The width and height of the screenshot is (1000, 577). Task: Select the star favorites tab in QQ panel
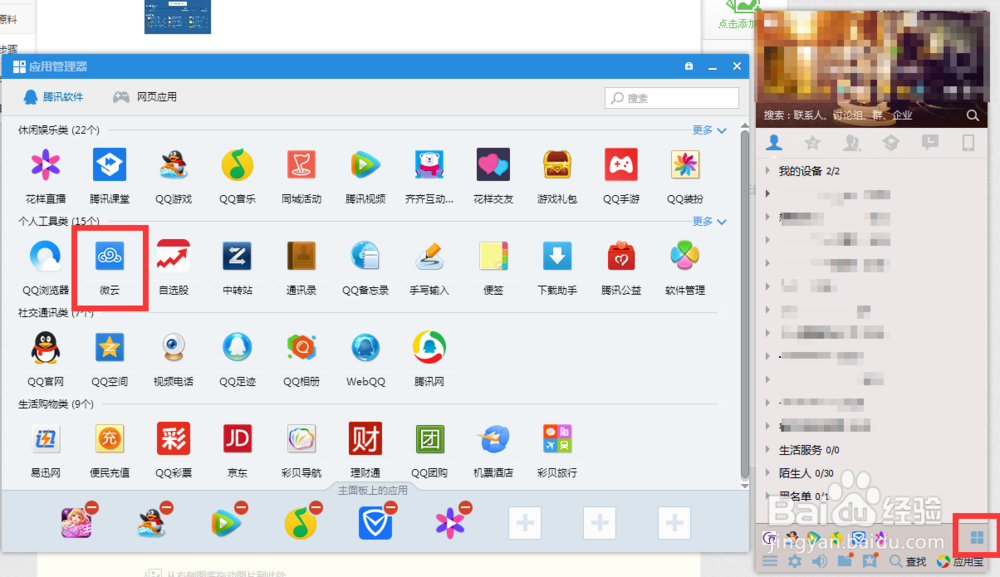coord(812,143)
